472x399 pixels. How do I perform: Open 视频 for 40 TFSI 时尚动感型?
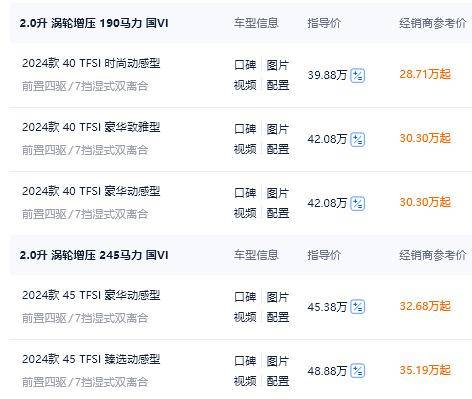tap(245, 85)
